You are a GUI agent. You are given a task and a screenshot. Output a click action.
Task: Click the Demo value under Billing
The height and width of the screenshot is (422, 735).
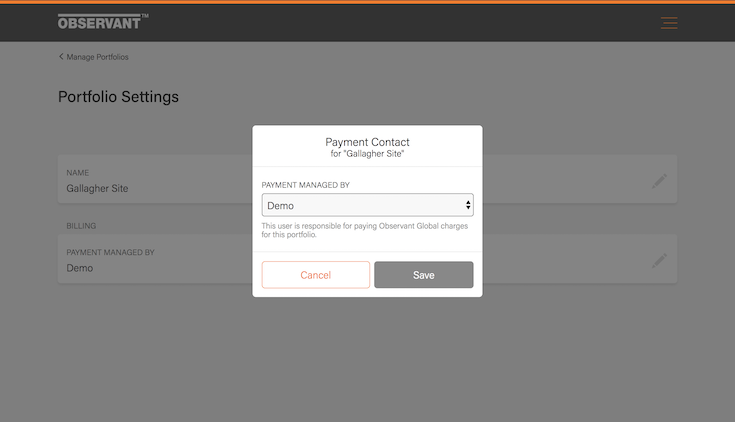pyautogui.click(x=80, y=268)
